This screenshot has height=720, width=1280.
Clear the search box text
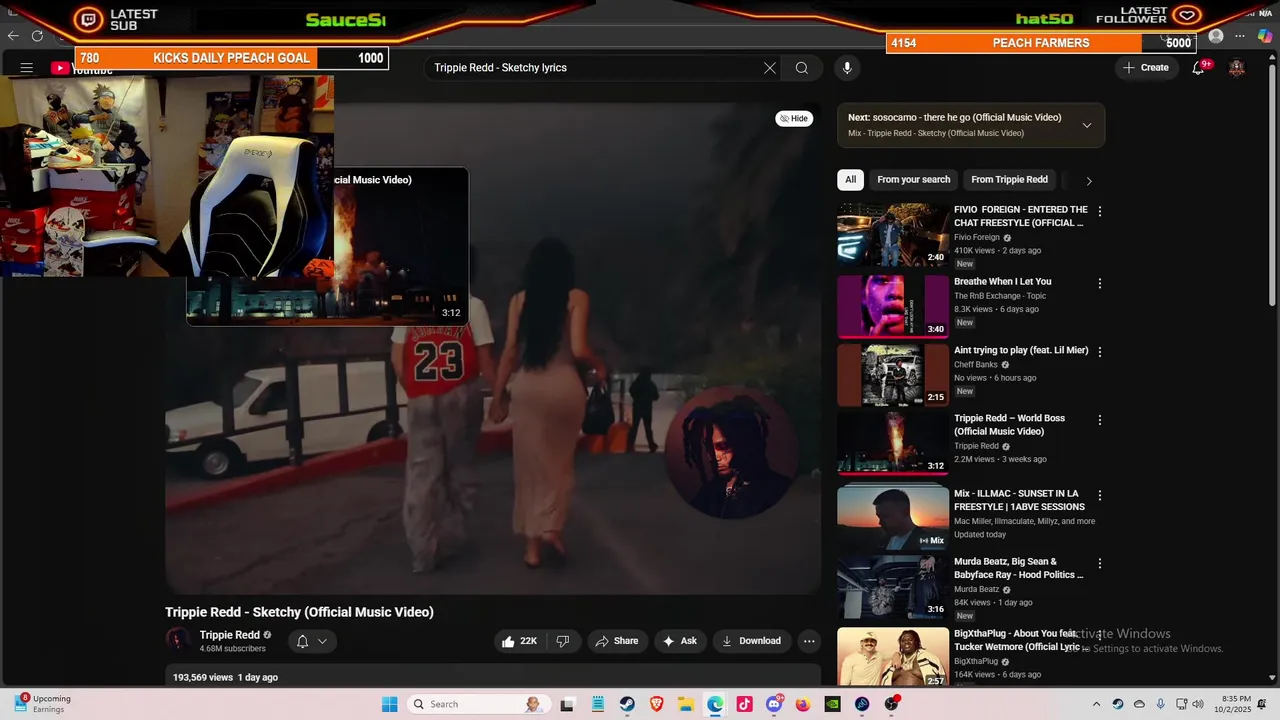[770, 68]
